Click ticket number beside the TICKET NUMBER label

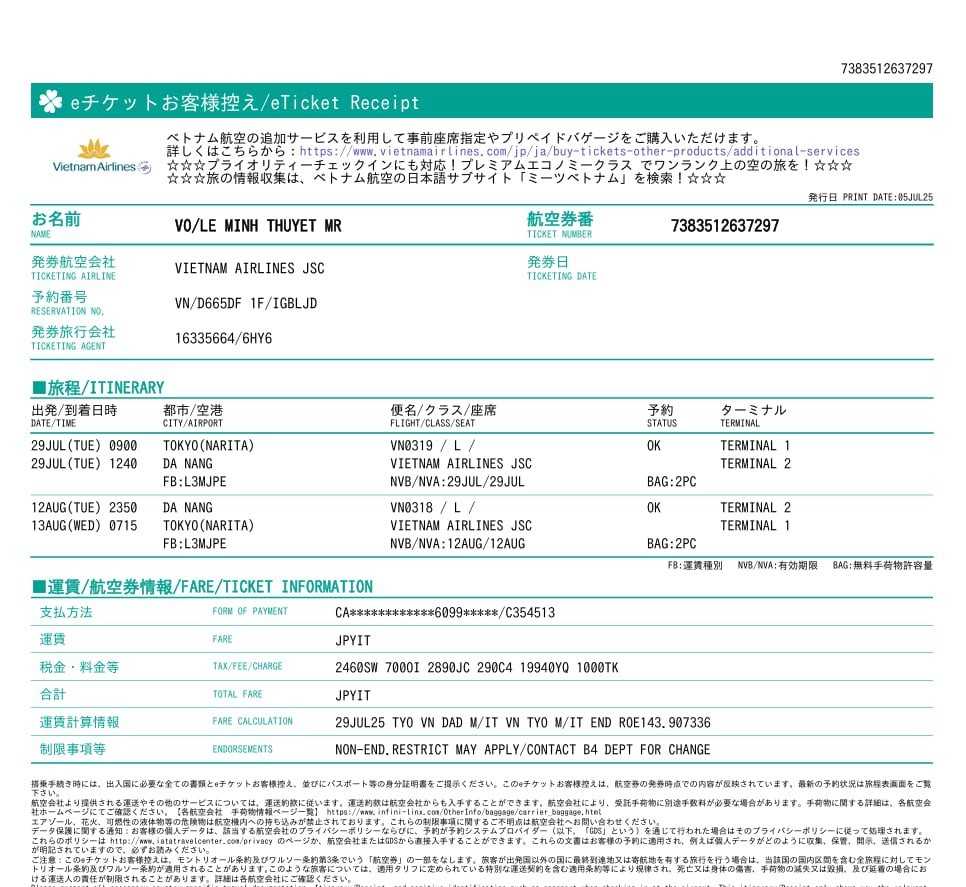[724, 226]
